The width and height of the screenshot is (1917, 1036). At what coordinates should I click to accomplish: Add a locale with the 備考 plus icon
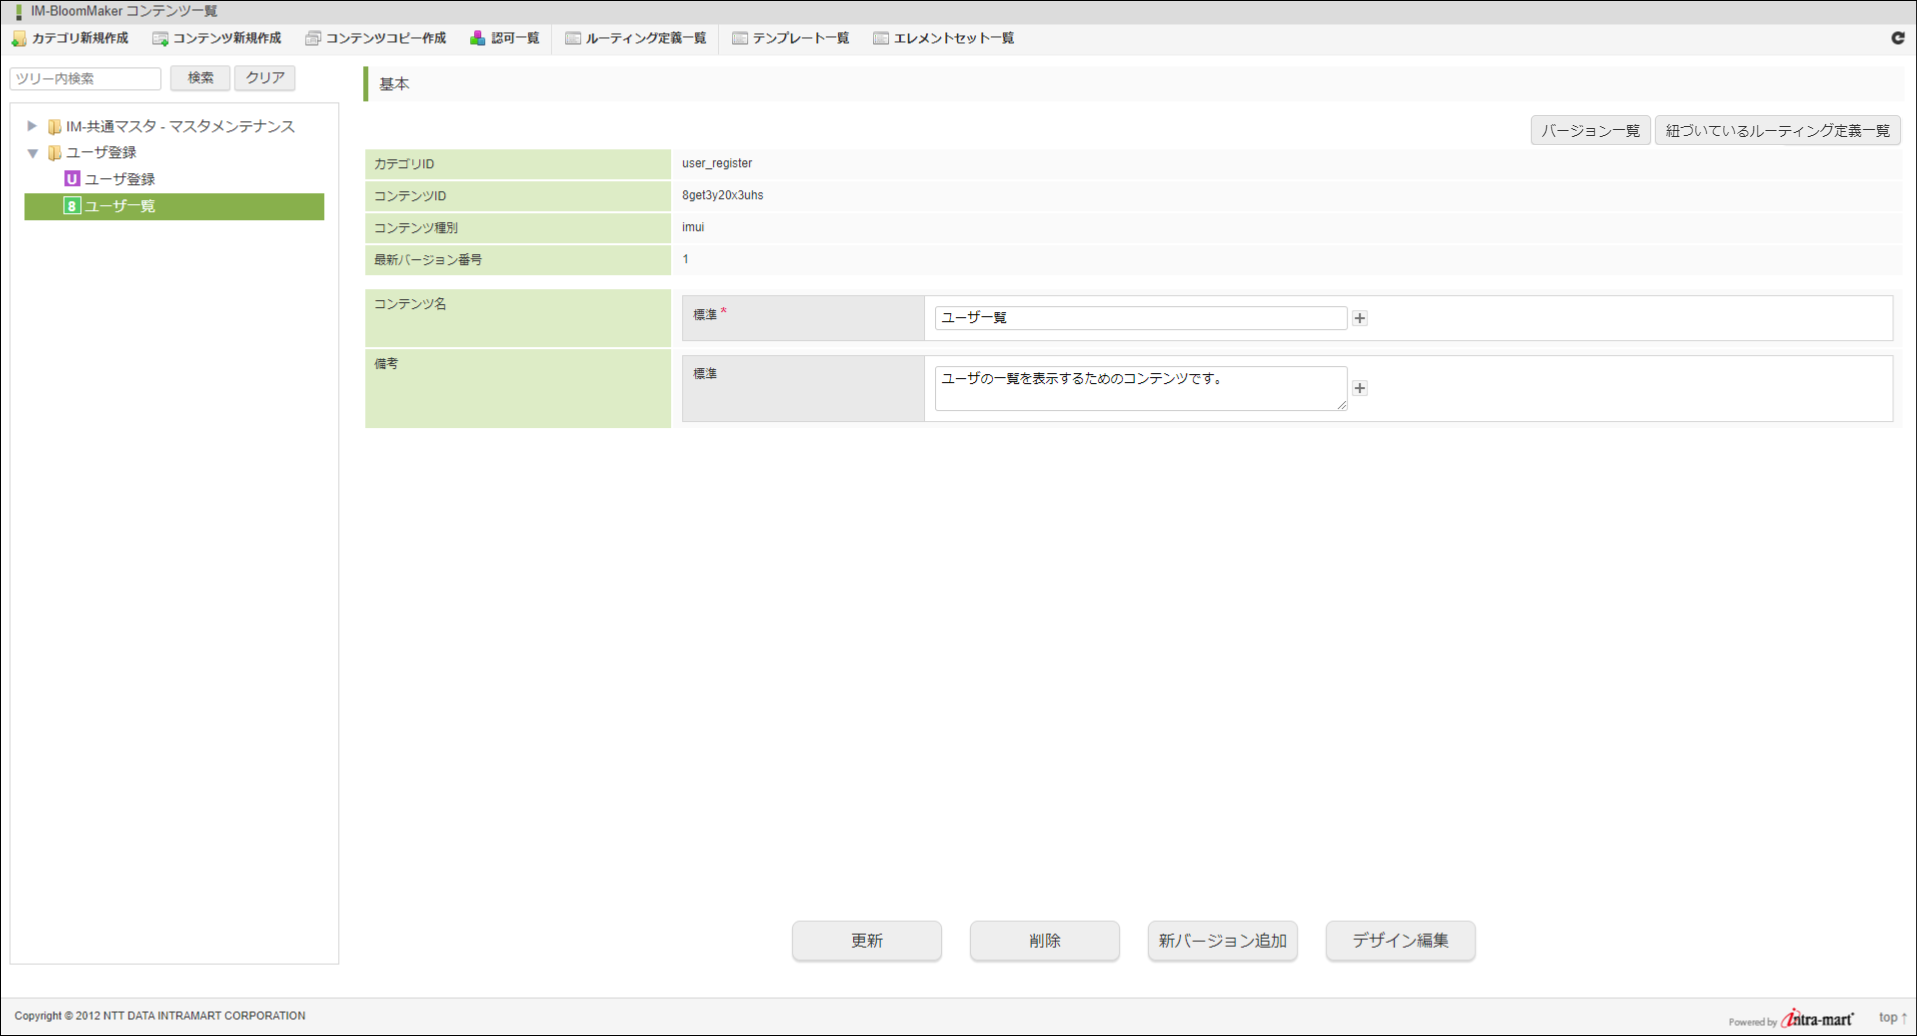tap(1360, 388)
